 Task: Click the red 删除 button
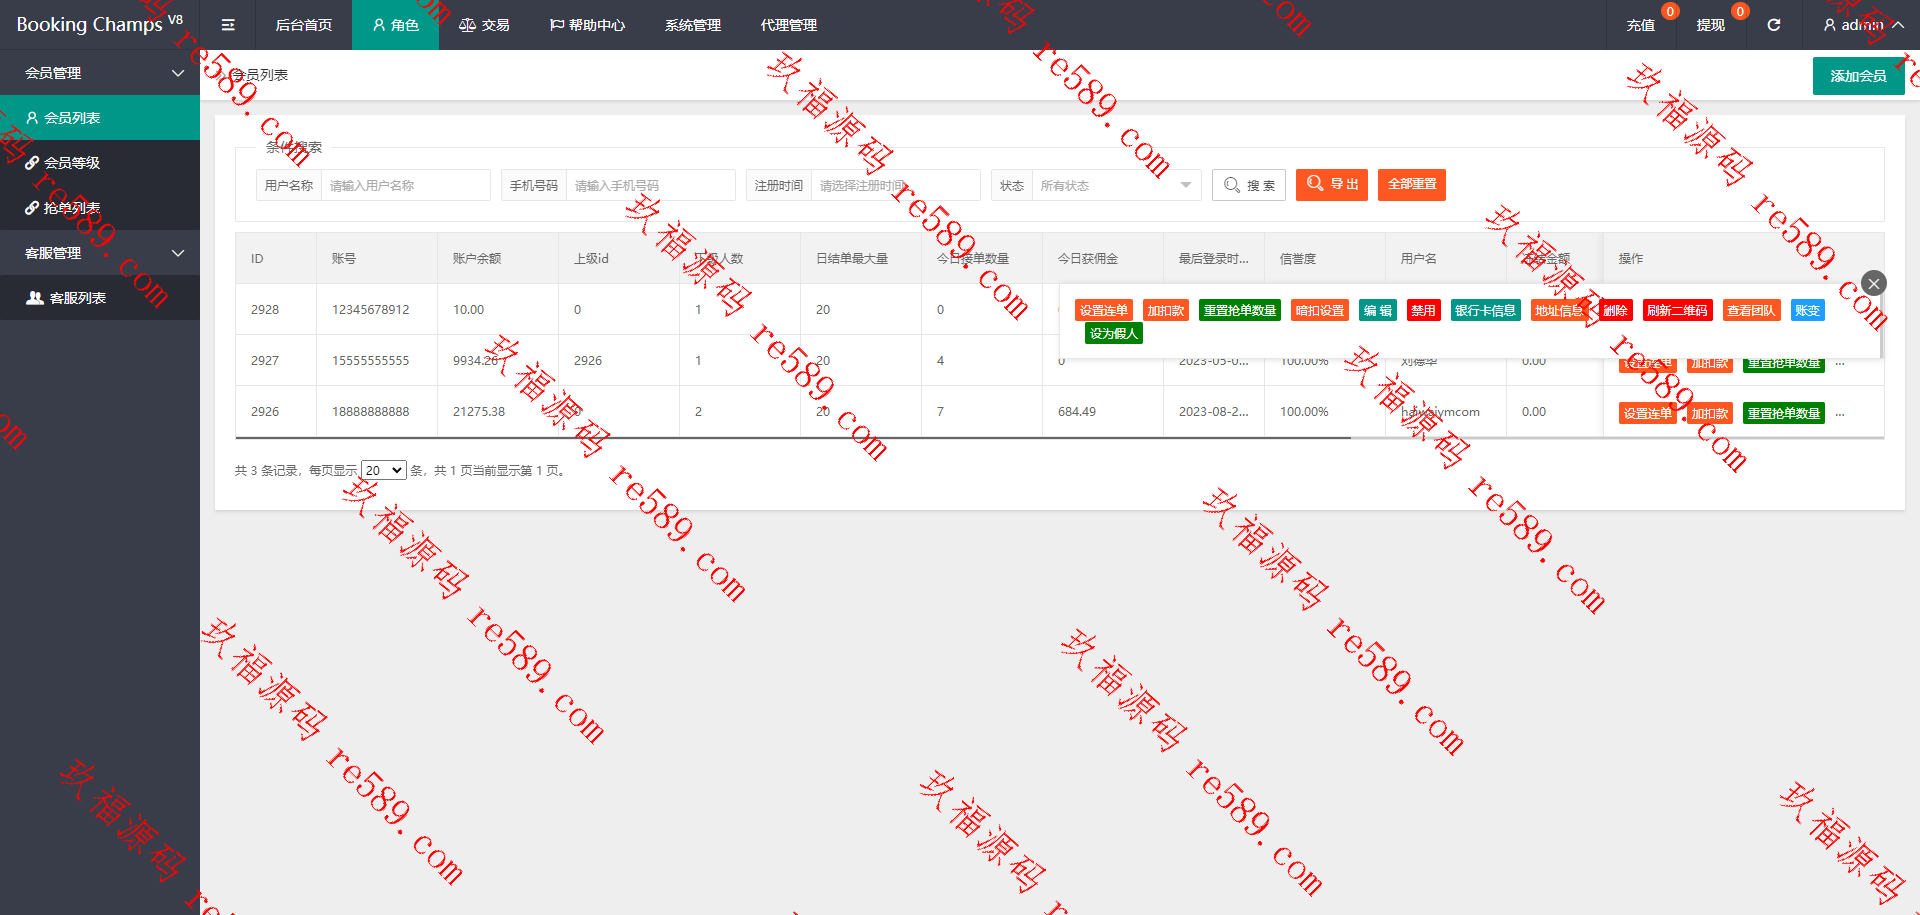pos(1616,311)
